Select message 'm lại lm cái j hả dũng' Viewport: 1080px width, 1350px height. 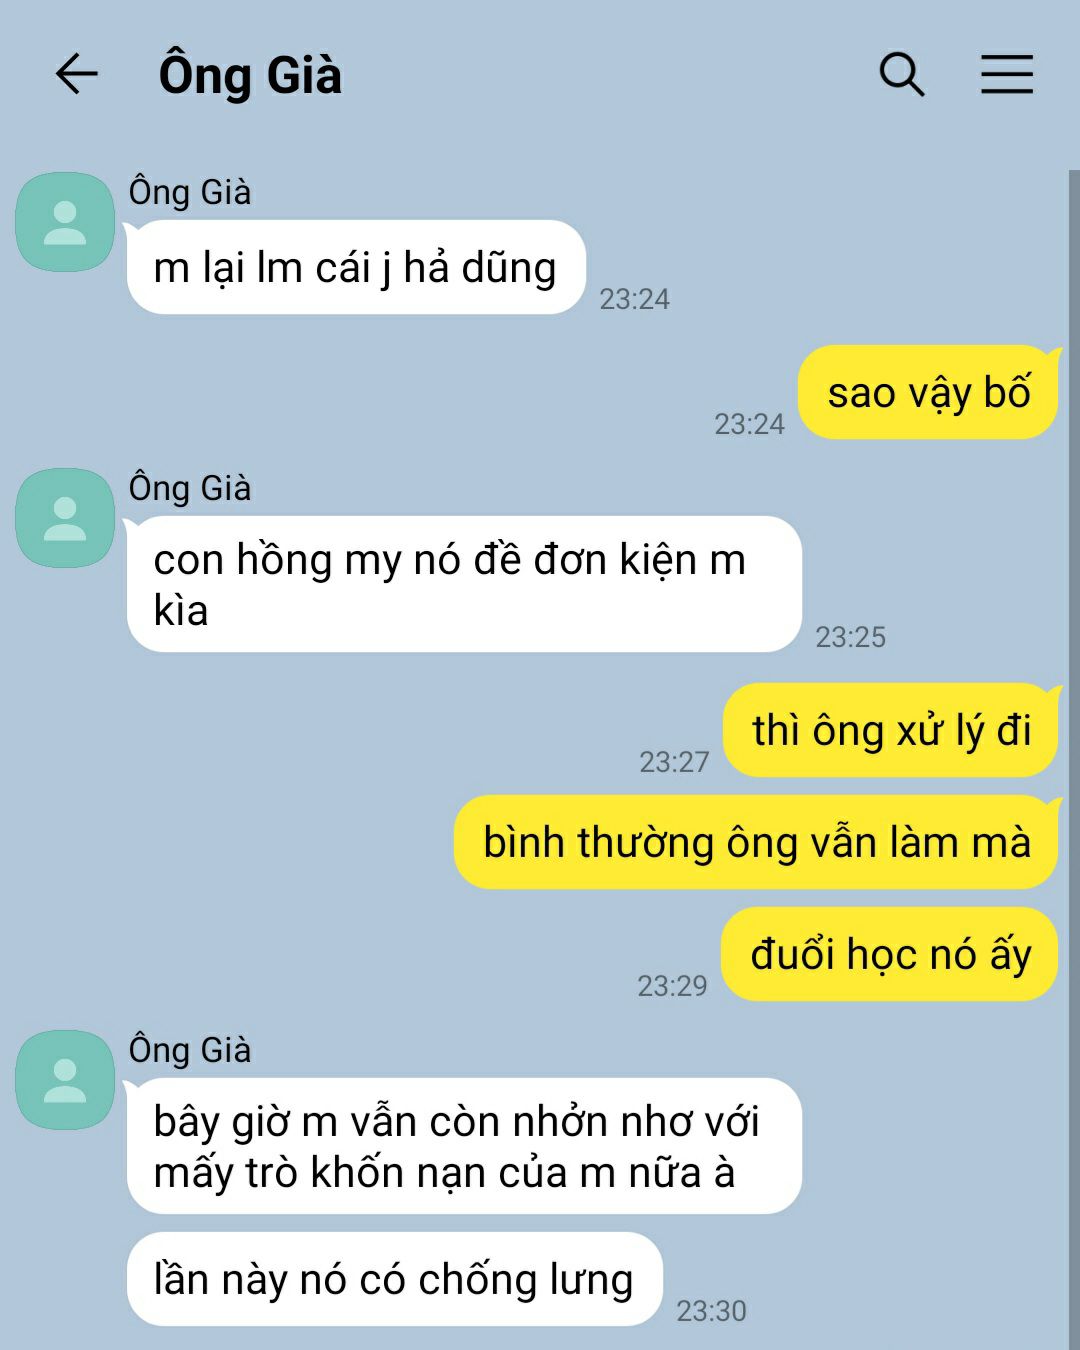(356, 267)
